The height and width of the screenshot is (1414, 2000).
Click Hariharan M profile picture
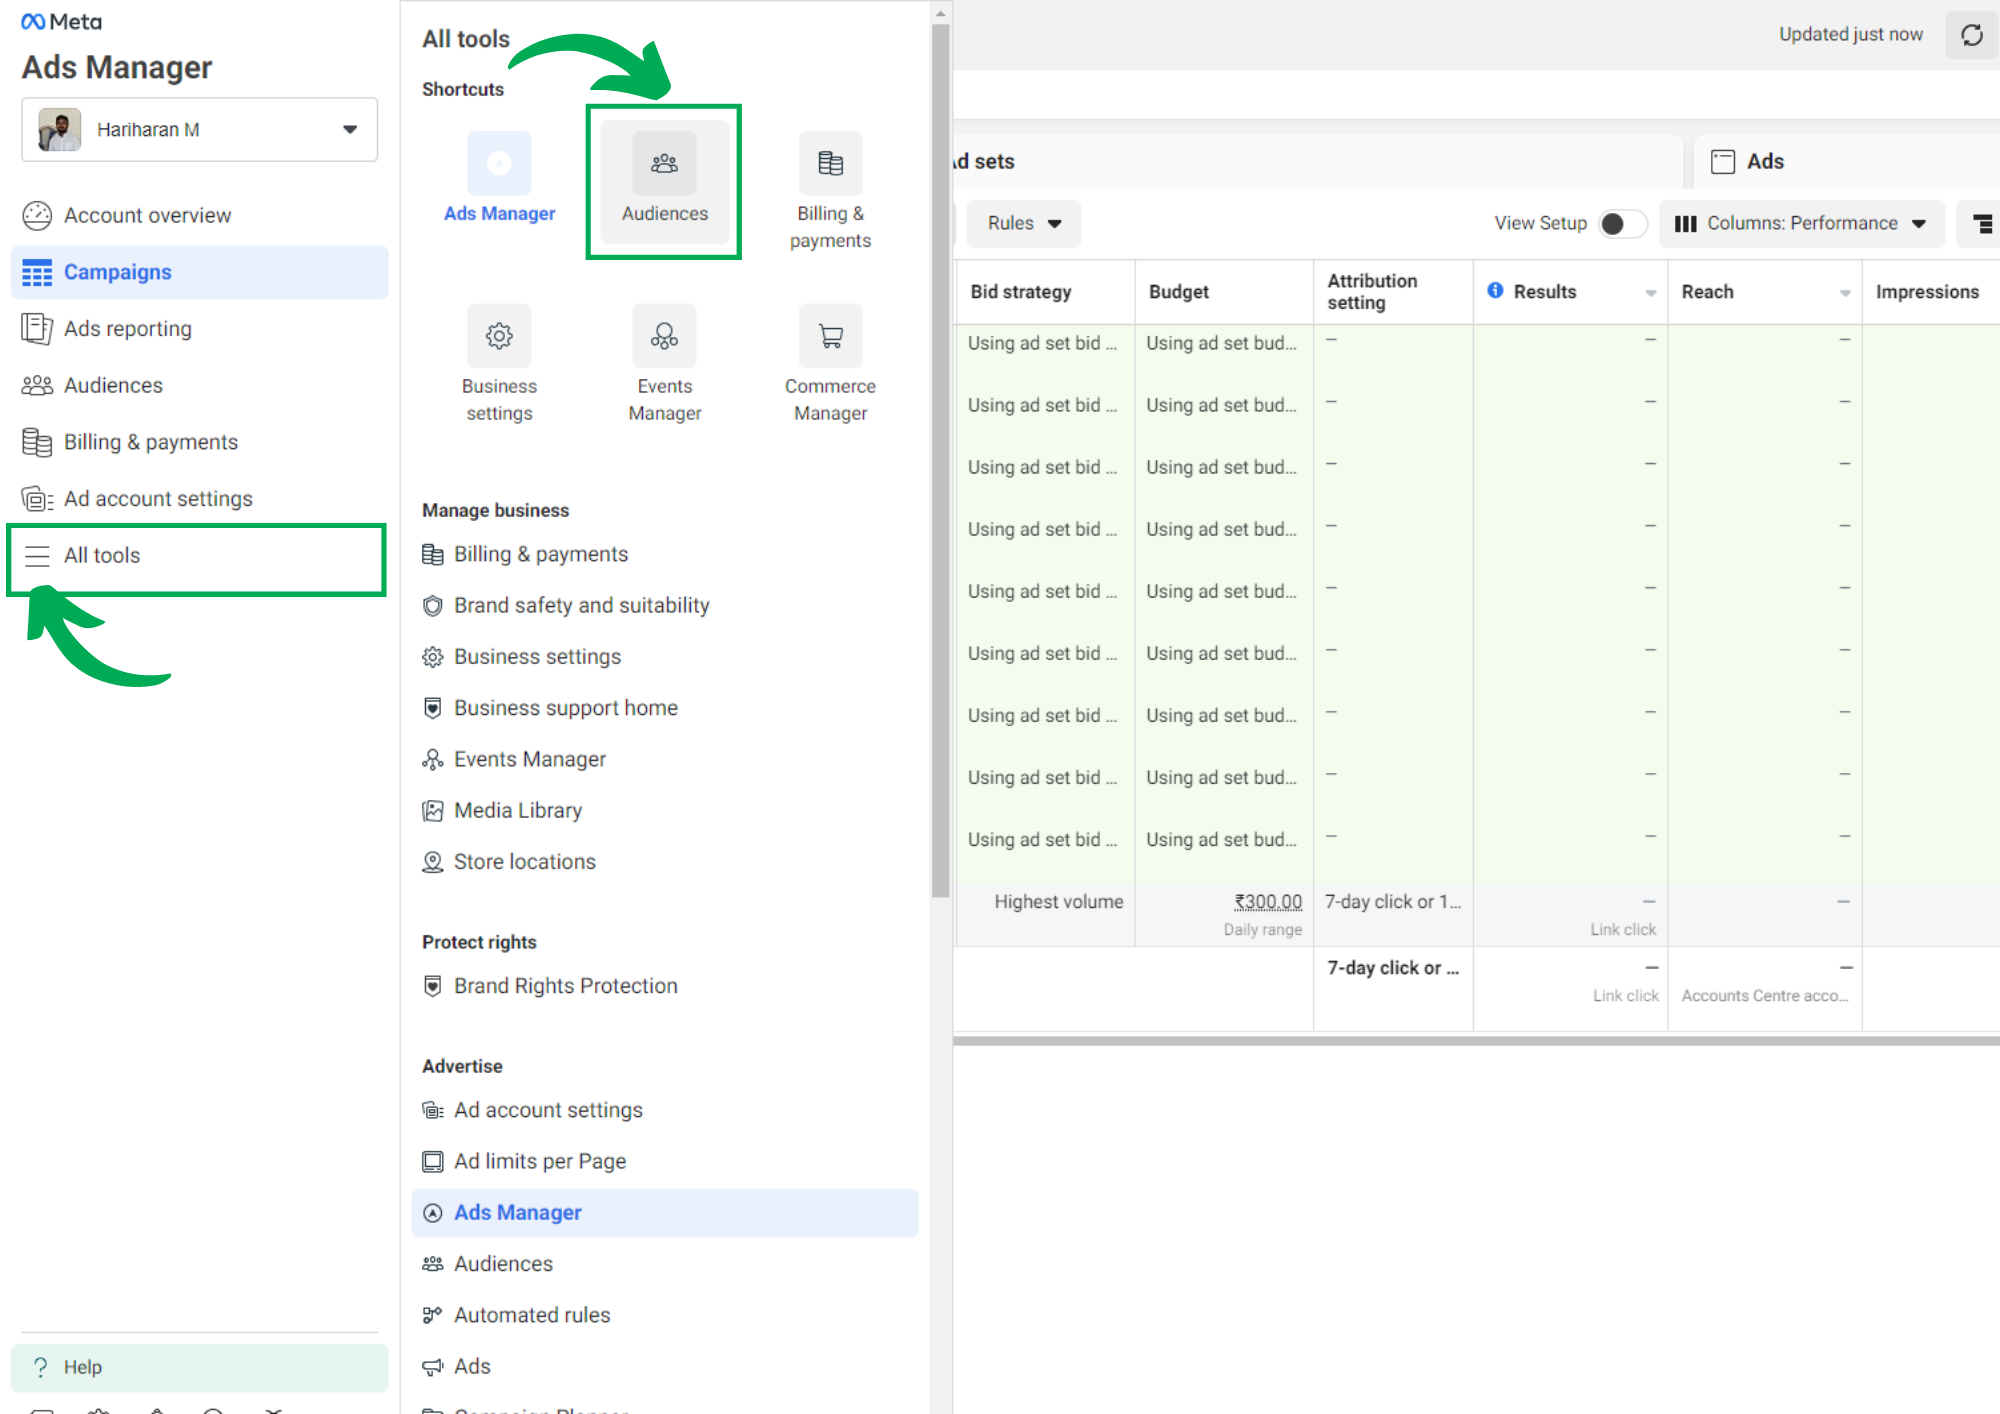tap(60, 129)
